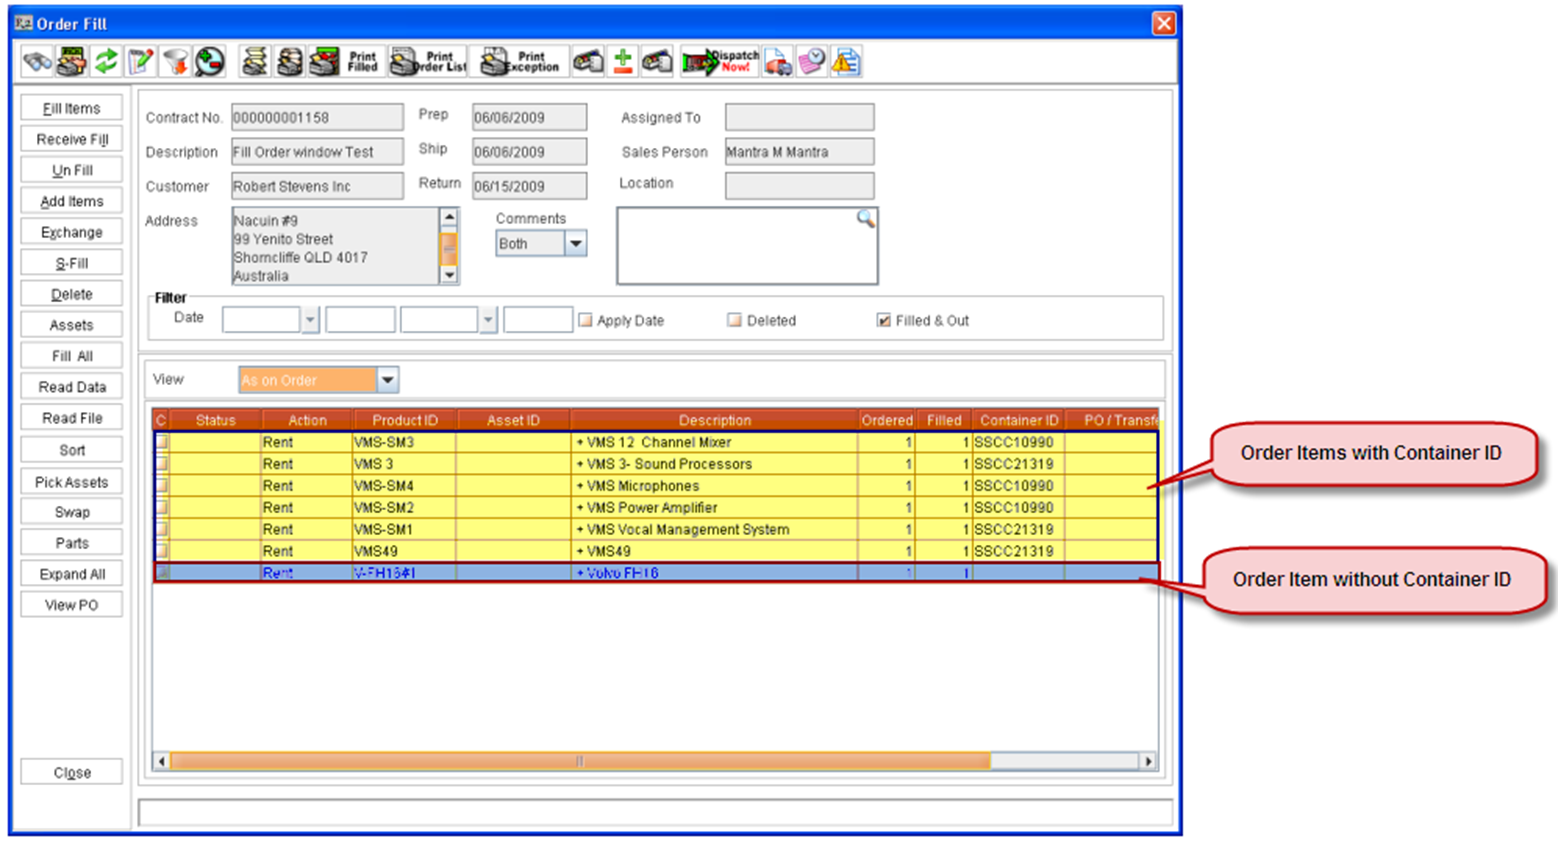This screenshot has width=1558, height=844.
Task: Tick the checkbox on VMS49 row
Action: click(x=162, y=551)
